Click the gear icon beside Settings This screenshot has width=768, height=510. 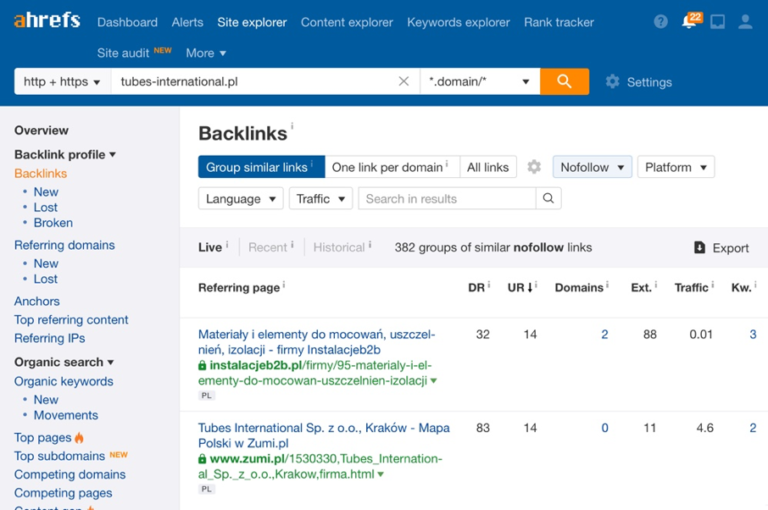coord(612,81)
